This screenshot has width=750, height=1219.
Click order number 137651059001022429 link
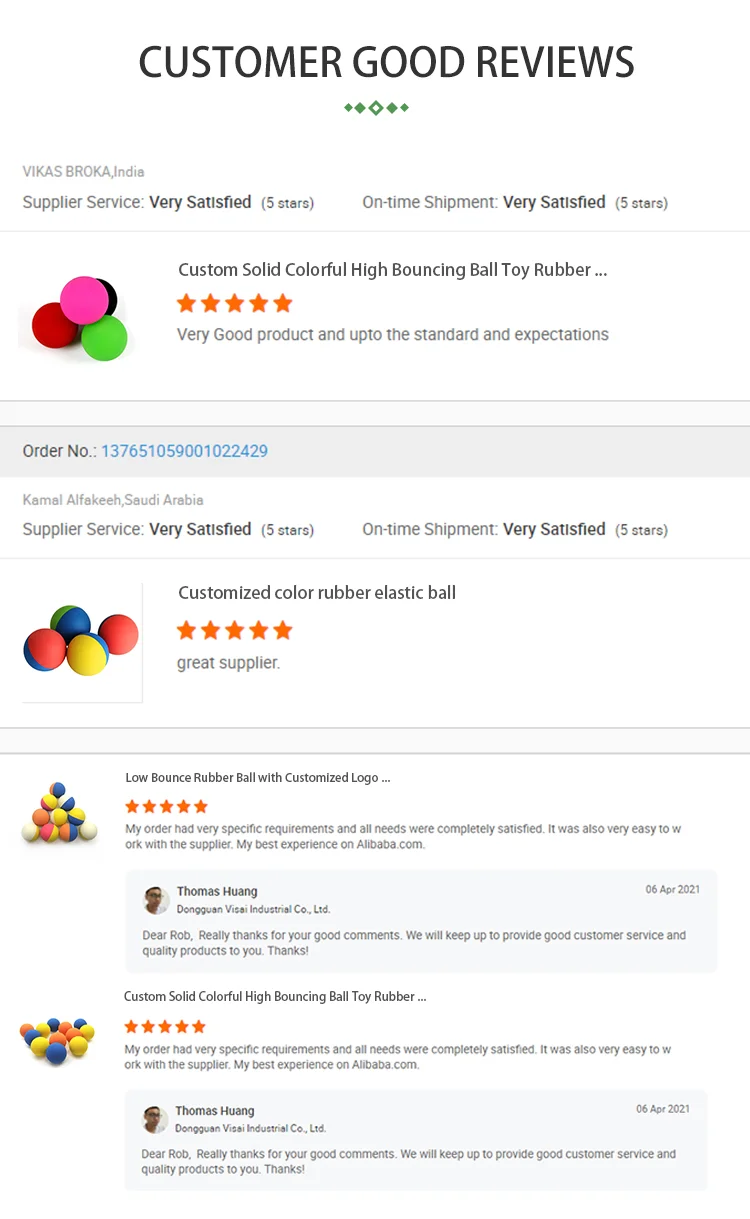point(184,451)
